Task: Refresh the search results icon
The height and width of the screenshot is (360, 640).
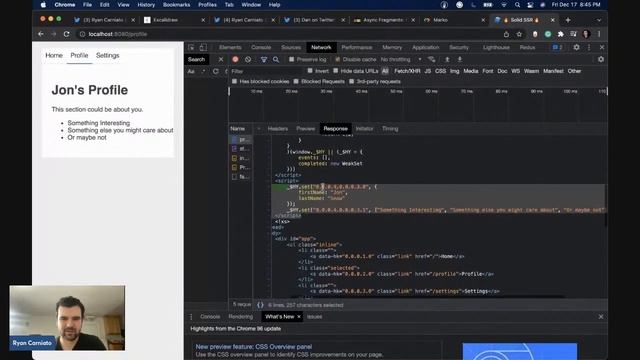Action: (216, 71)
